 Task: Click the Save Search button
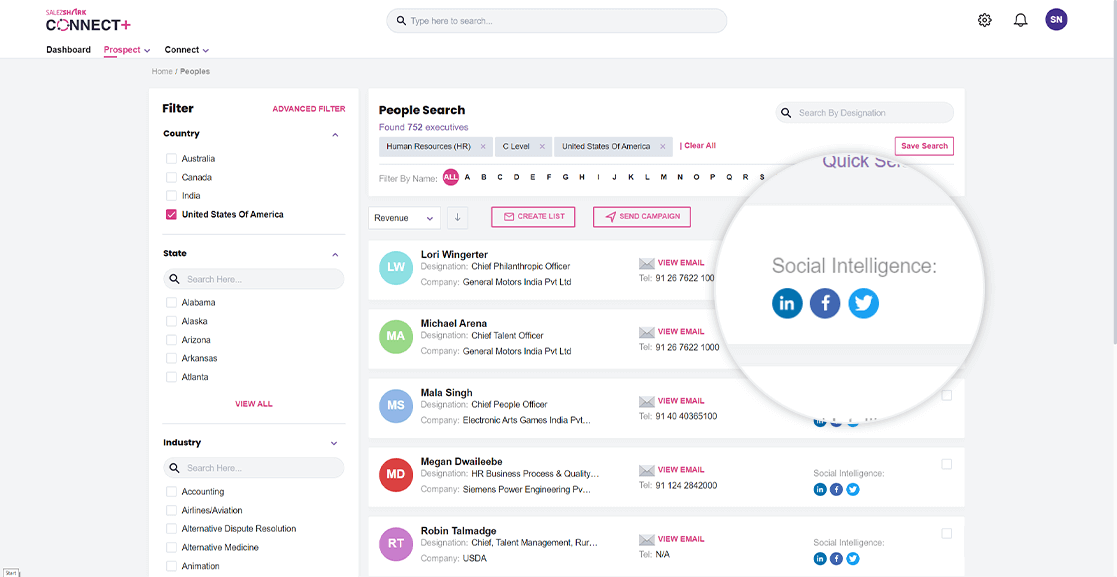pos(924,146)
